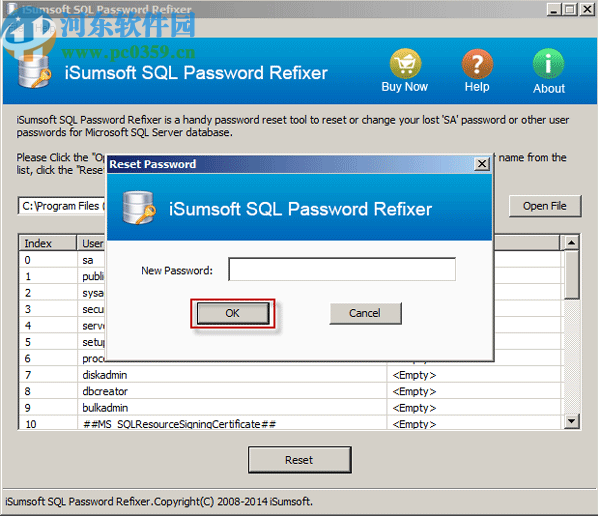This screenshot has height=518, width=598.
Task: Click the User column header
Action: [92, 243]
